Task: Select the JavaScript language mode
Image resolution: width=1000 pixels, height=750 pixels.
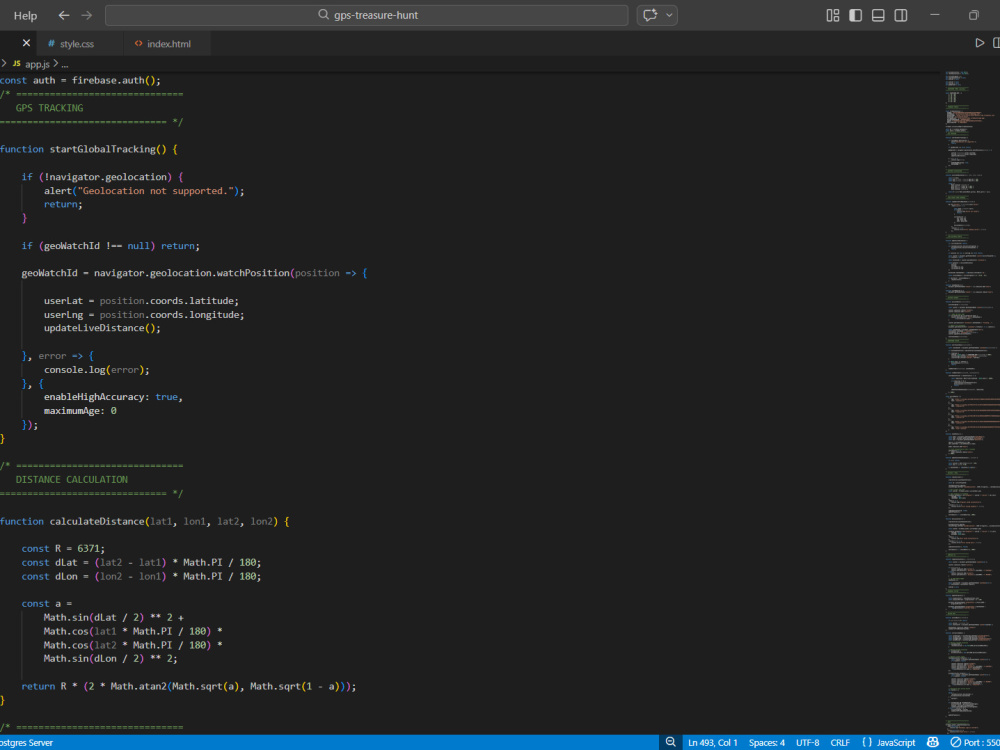Action: pos(896,742)
